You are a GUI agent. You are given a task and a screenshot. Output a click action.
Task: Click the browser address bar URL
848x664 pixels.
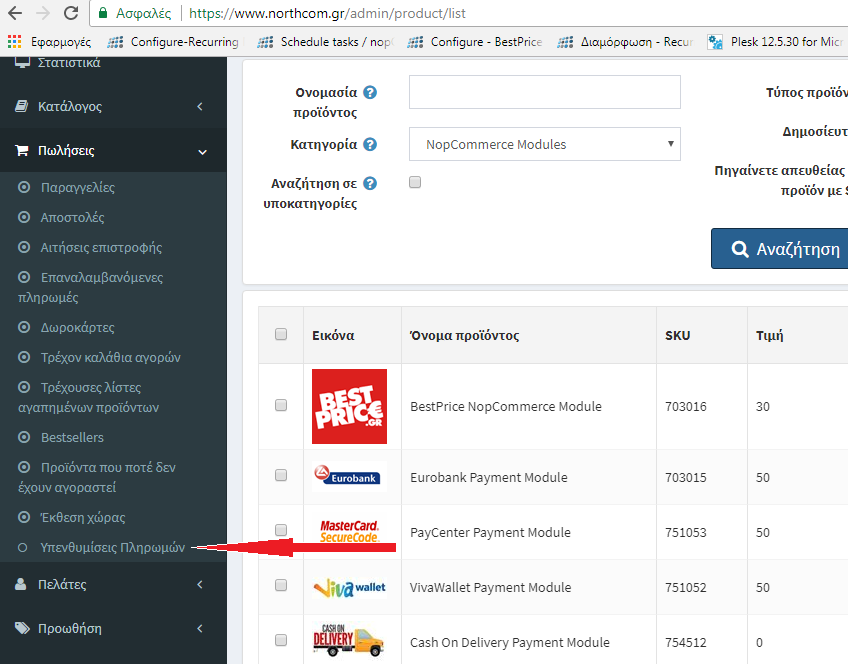pos(327,13)
